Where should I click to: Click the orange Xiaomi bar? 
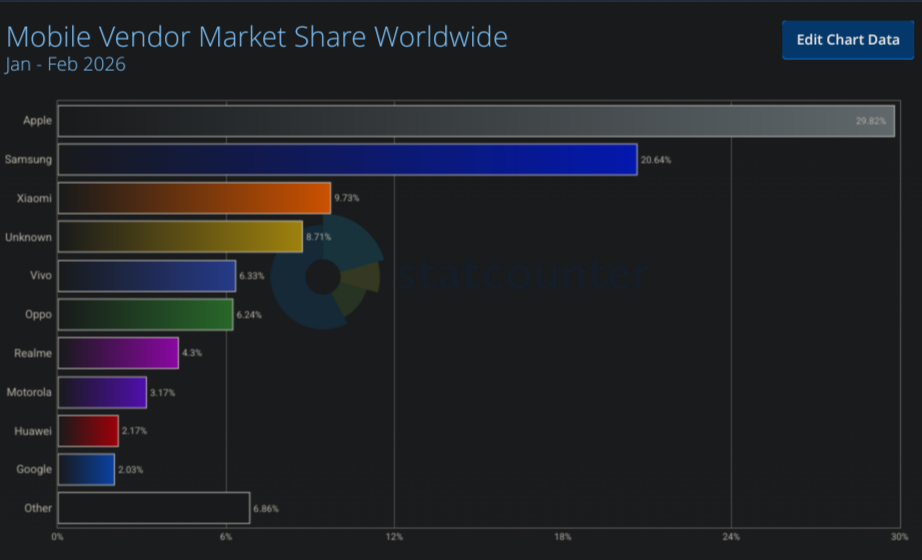[194, 198]
